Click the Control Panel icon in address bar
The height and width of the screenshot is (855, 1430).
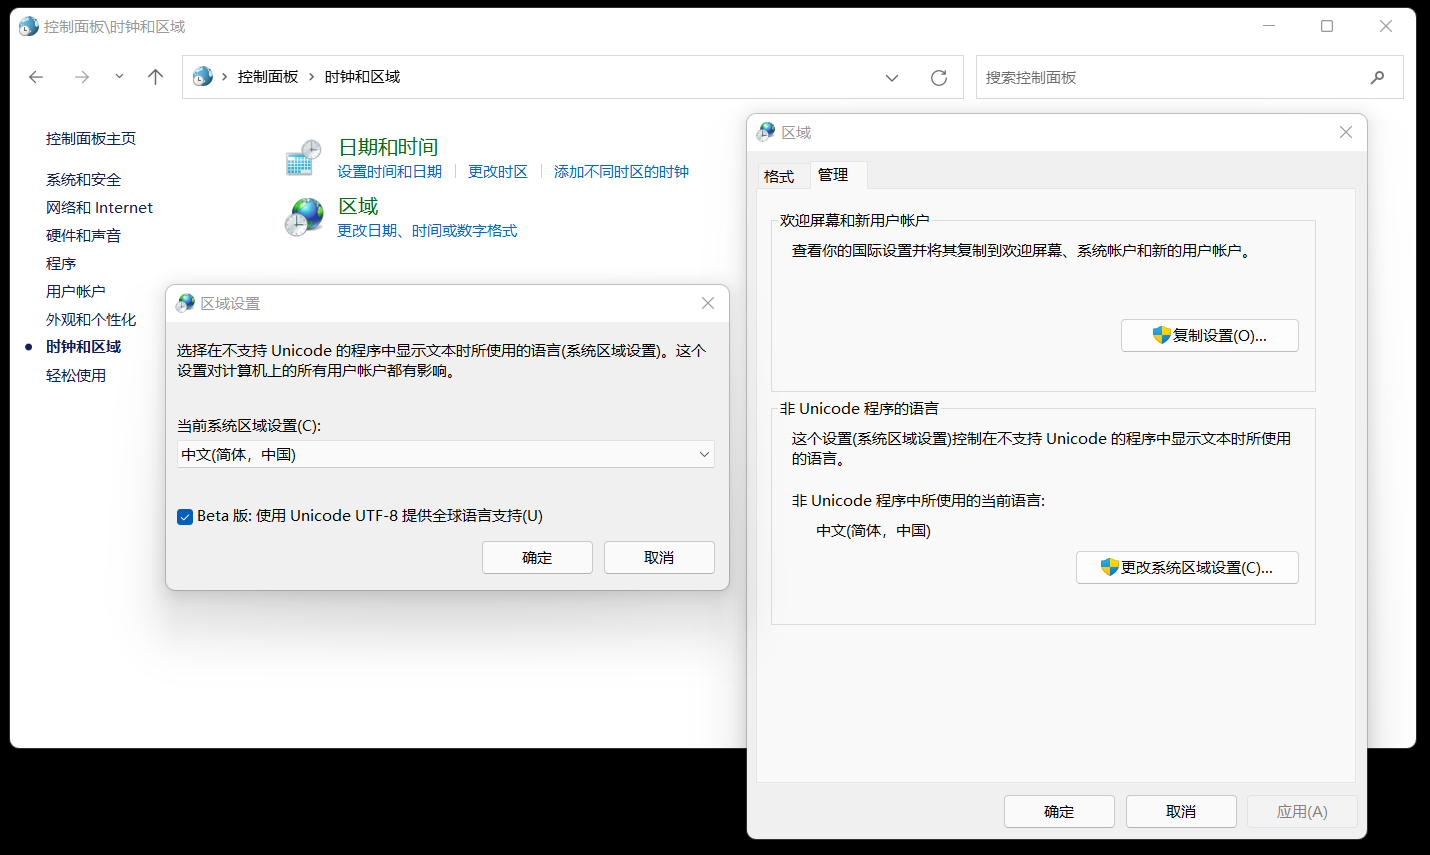[x=203, y=76]
